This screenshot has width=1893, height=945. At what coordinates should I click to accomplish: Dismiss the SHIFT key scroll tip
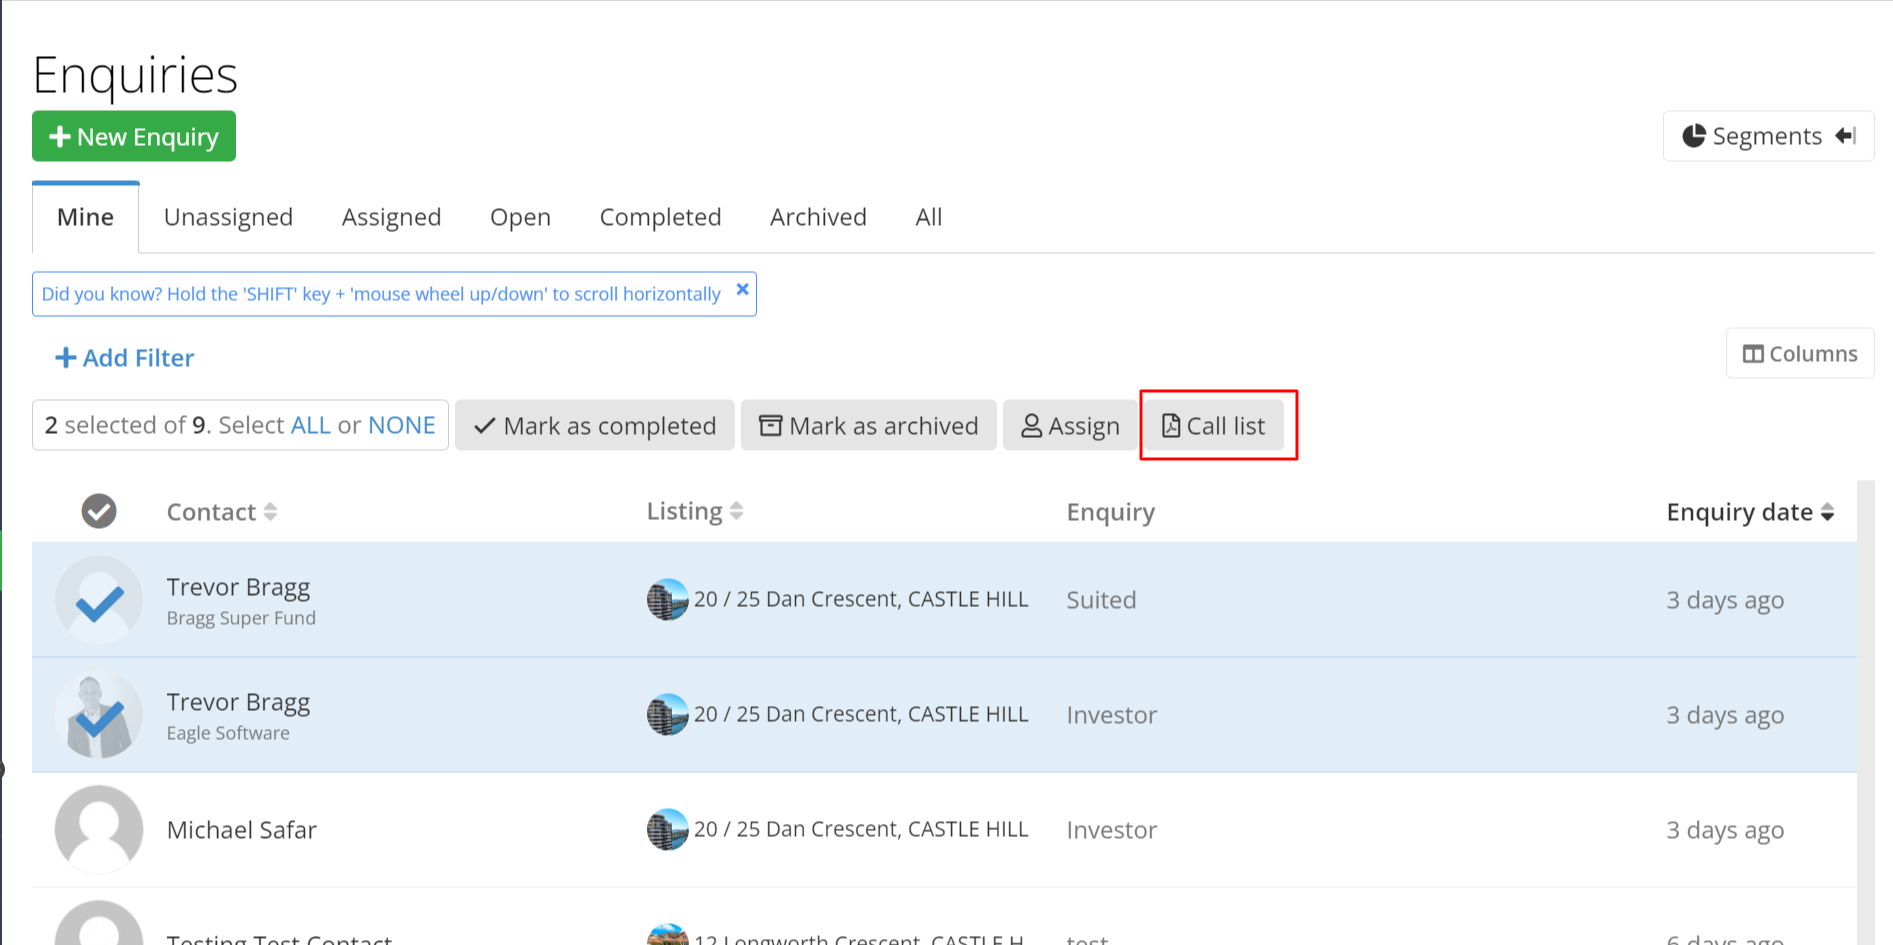(x=742, y=290)
